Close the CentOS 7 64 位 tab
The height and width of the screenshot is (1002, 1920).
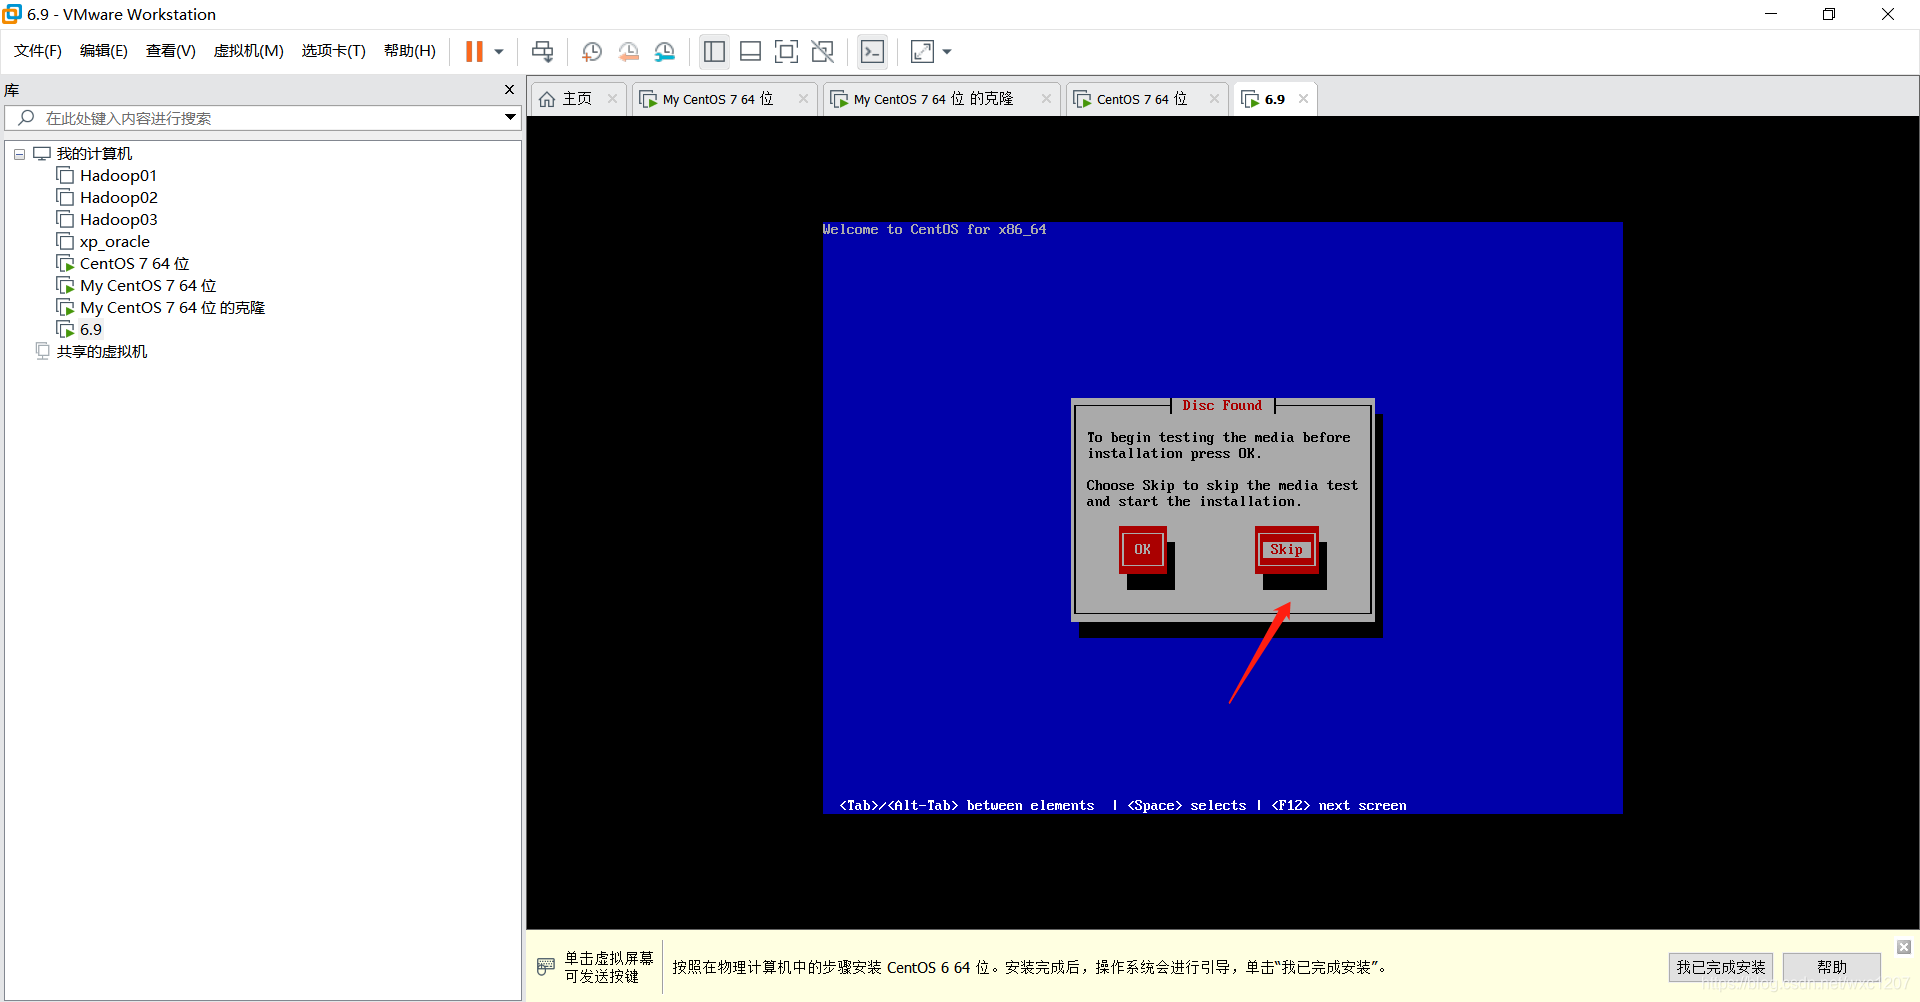(1214, 99)
